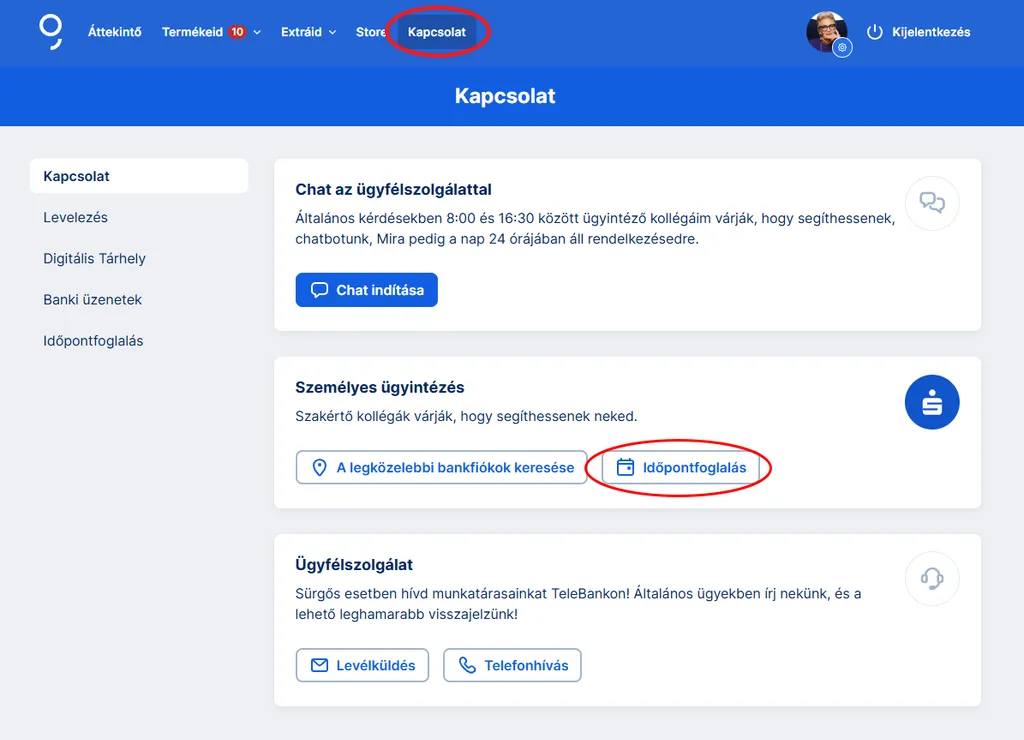Open Store in the top navigation
Screen dimensions: 1024x740
370,32
